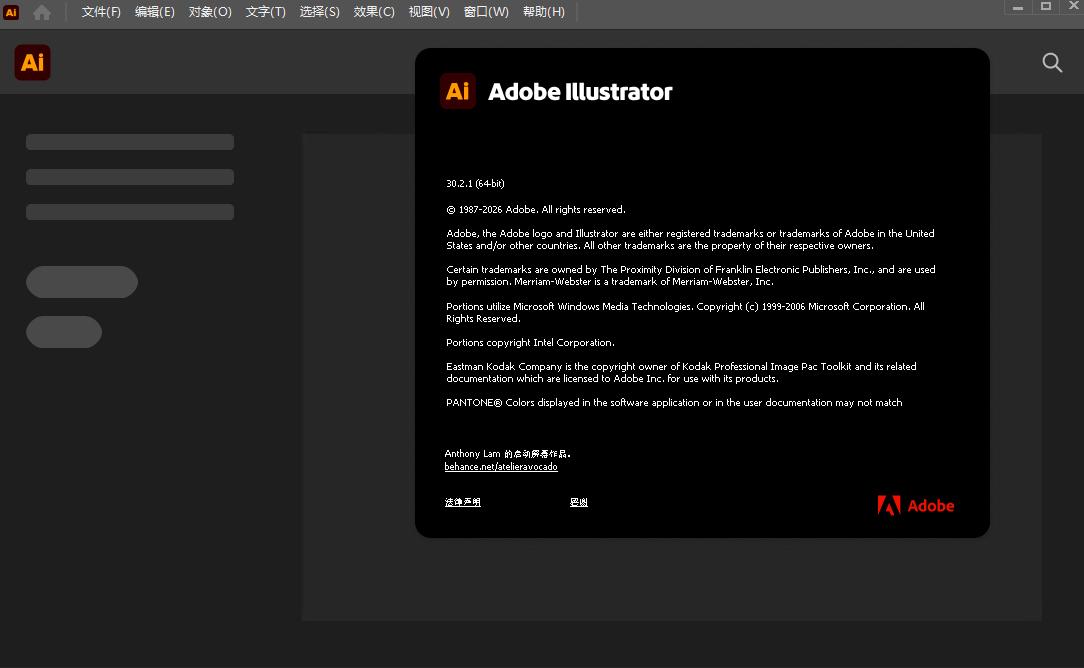Click the red Adobe logo in the dialog
Viewport: 1084px width, 668px height.
914,505
